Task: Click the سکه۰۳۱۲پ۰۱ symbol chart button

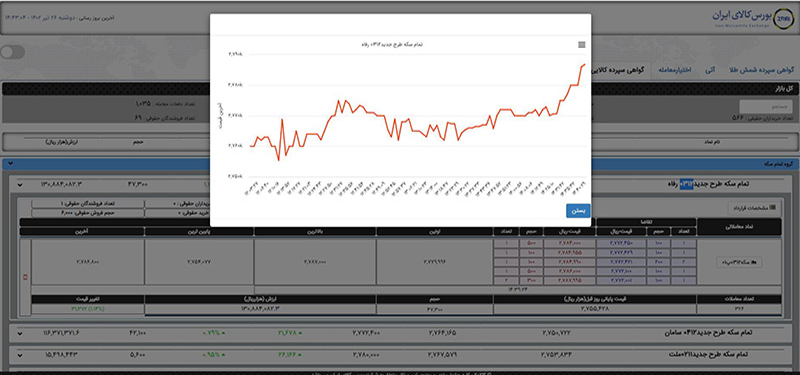Action: 739,262
